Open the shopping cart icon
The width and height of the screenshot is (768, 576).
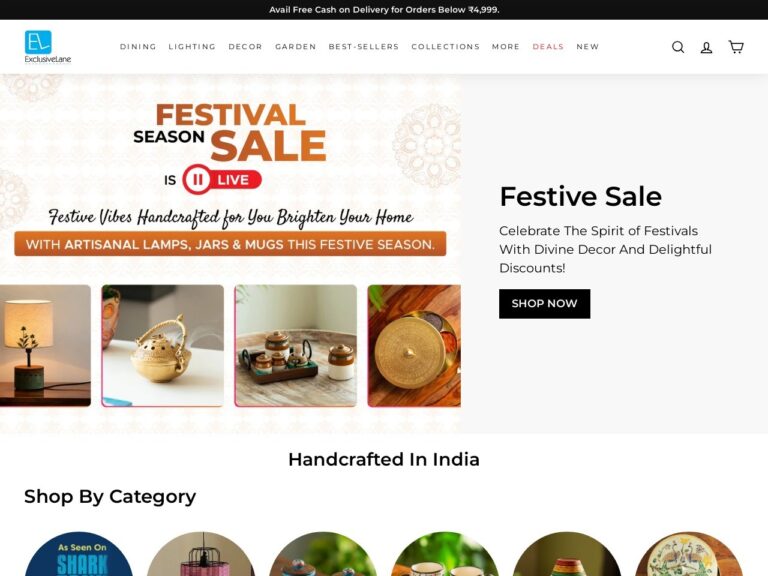coord(736,47)
